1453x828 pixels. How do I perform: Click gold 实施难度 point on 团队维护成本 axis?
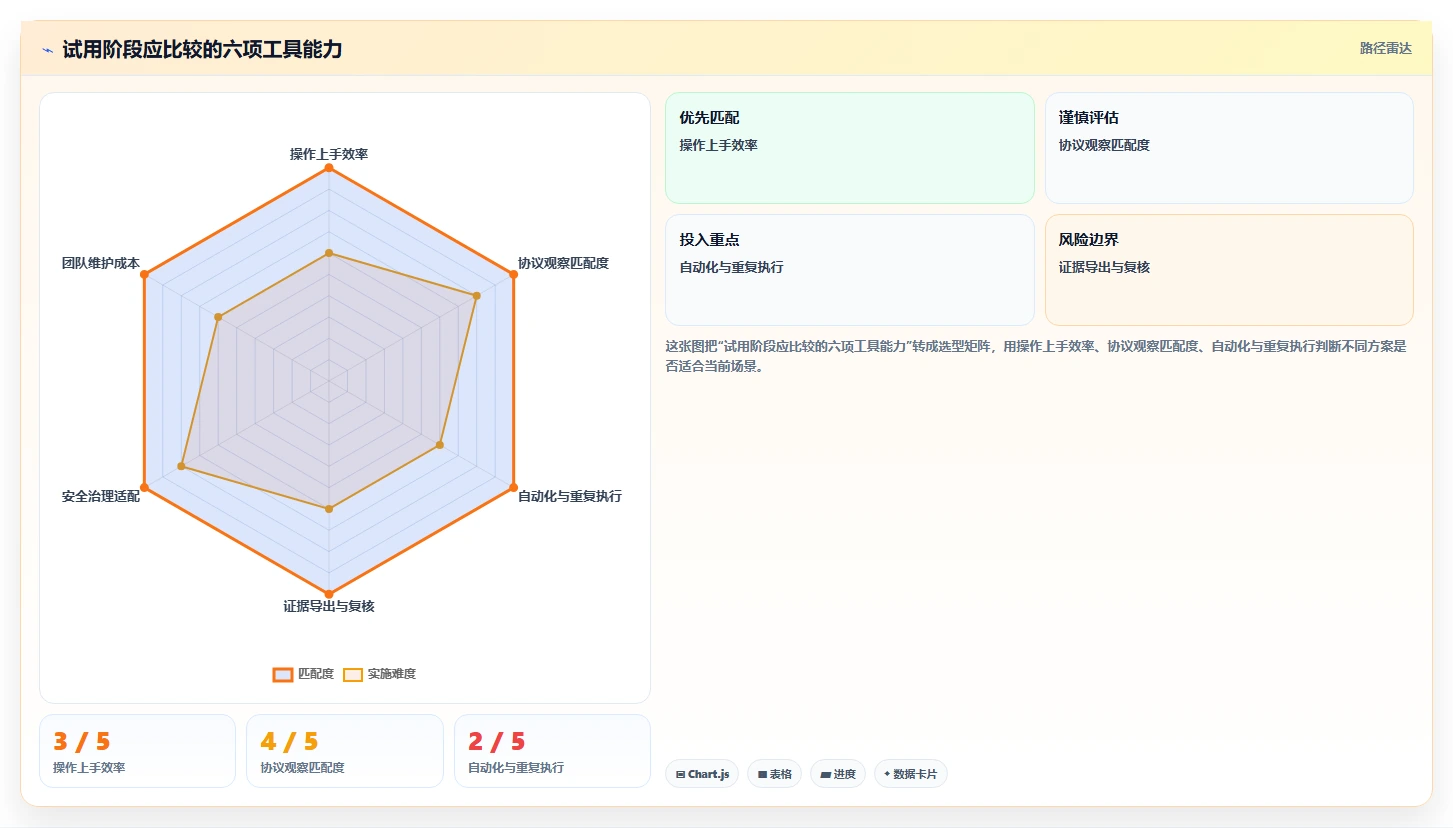[x=218, y=317]
